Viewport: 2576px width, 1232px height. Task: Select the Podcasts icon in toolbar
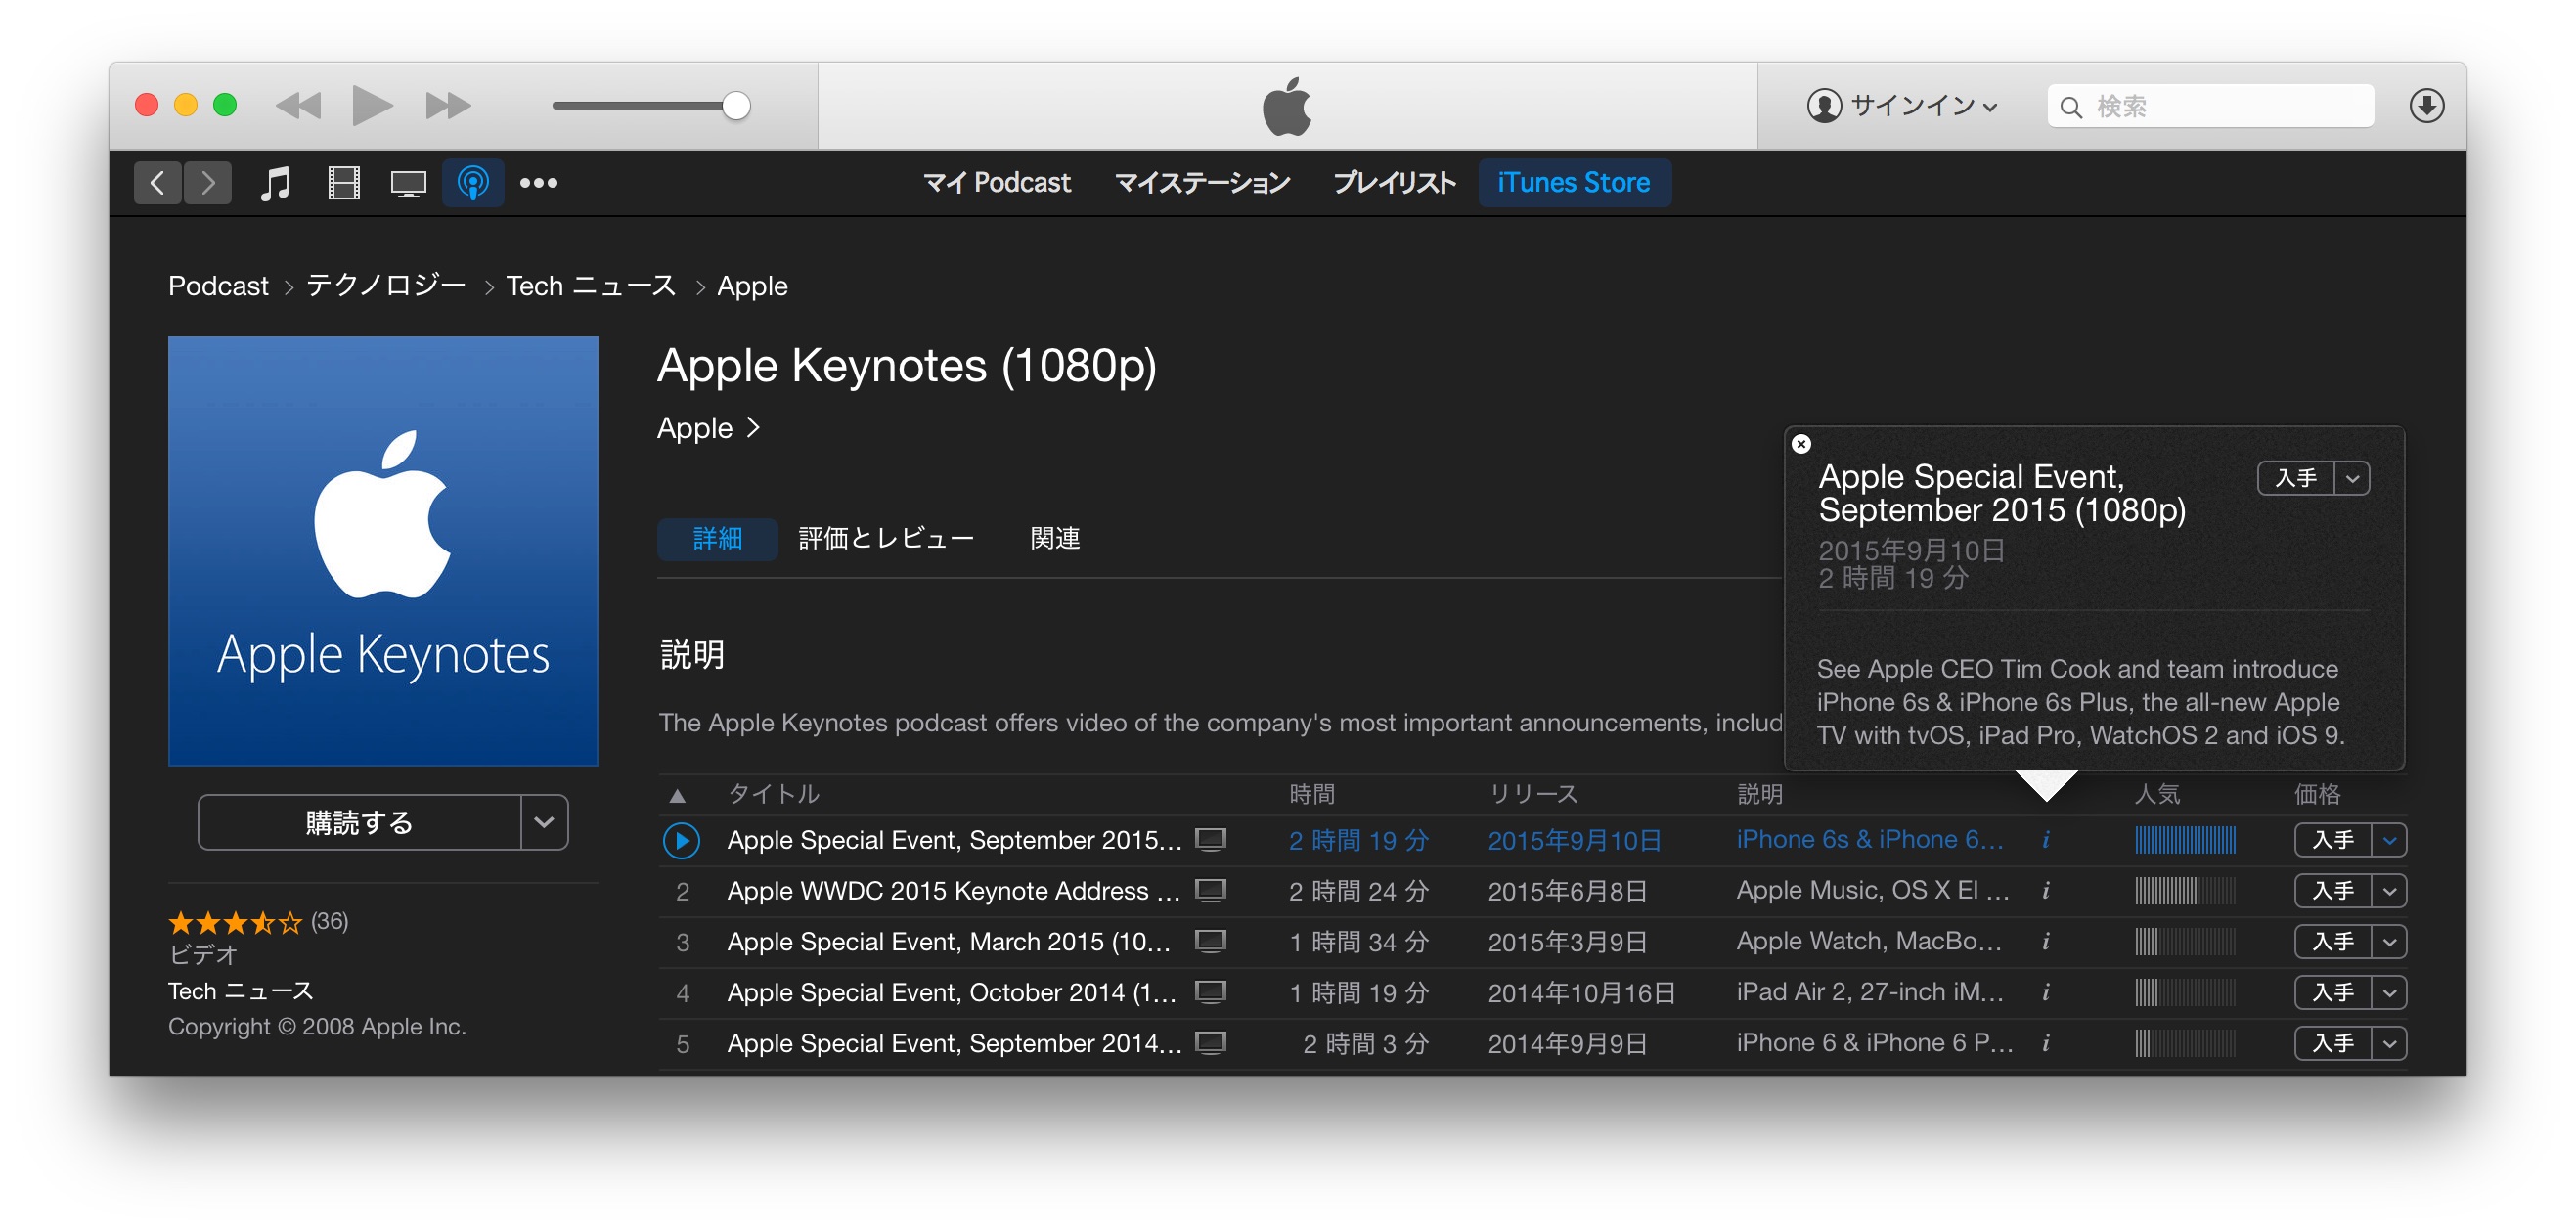click(473, 183)
